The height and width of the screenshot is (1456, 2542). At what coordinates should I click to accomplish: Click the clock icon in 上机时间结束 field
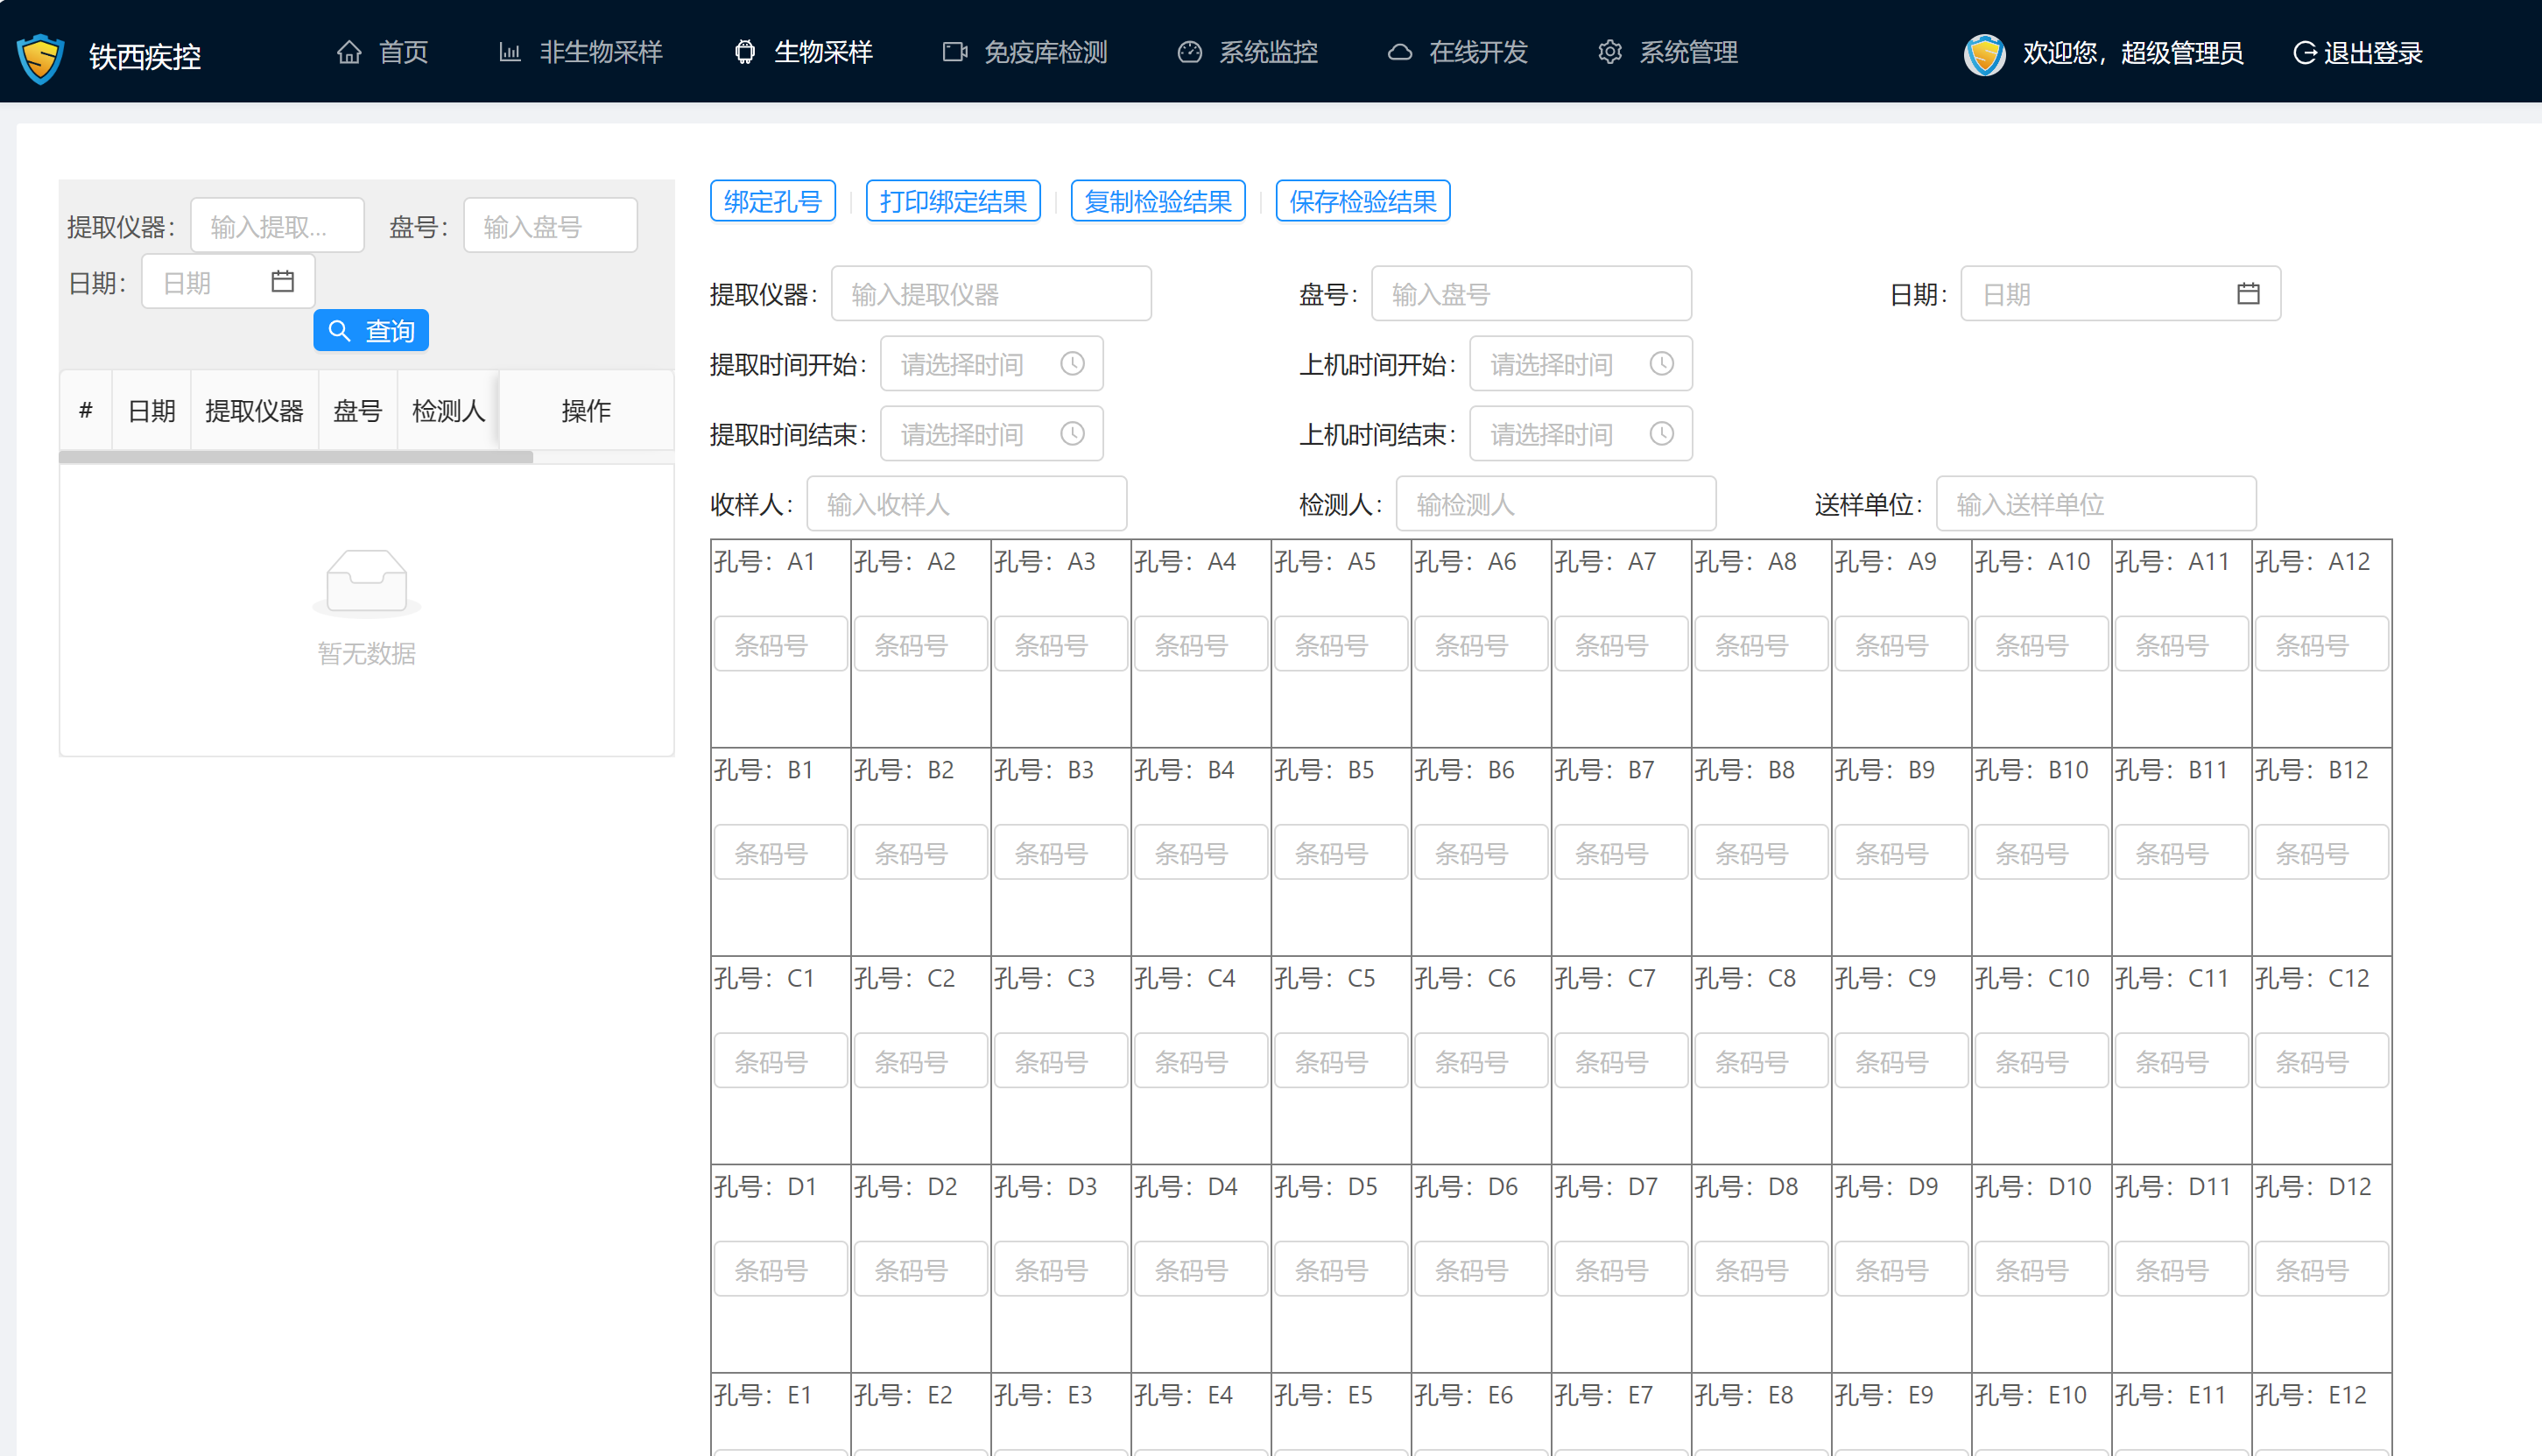(x=1661, y=433)
